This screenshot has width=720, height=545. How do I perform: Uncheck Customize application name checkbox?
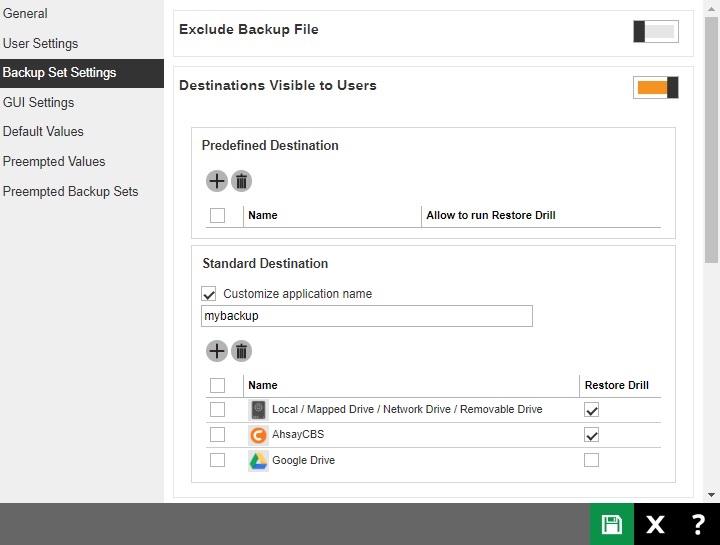click(209, 294)
